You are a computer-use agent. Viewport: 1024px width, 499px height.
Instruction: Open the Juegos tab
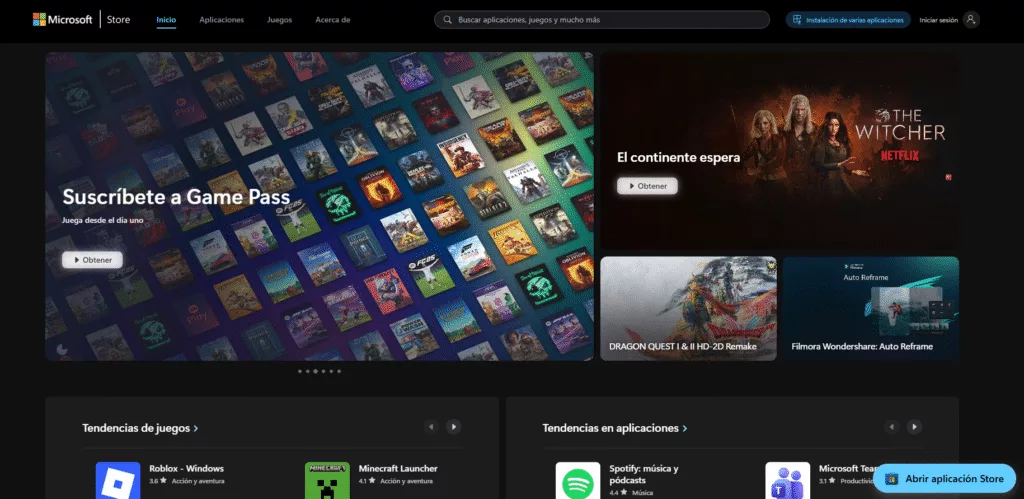pyautogui.click(x=280, y=20)
